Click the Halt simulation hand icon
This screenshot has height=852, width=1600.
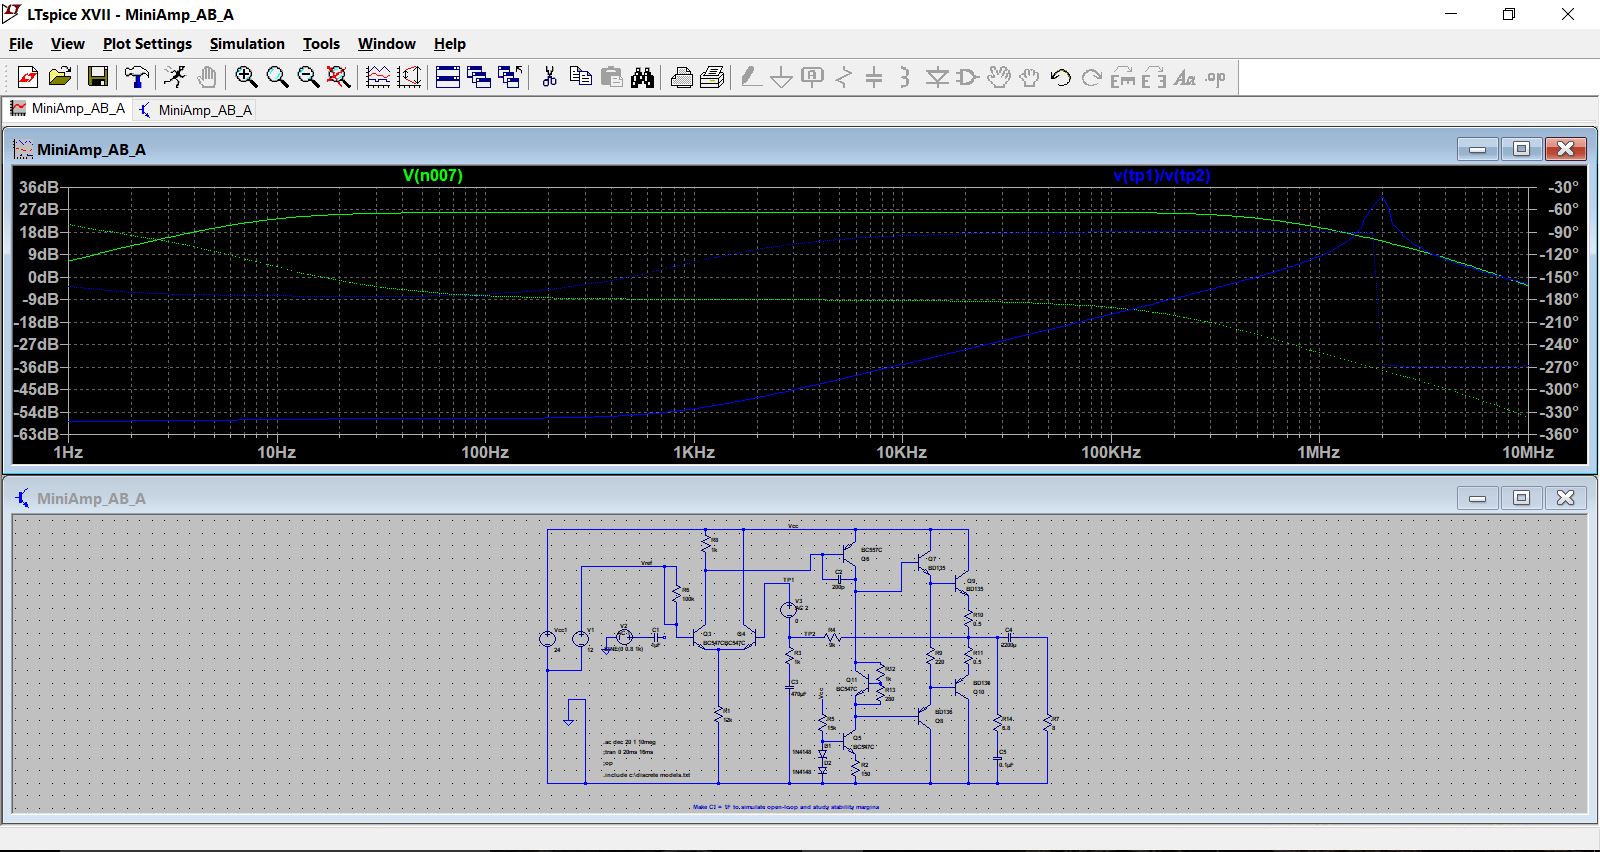pos(207,77)
